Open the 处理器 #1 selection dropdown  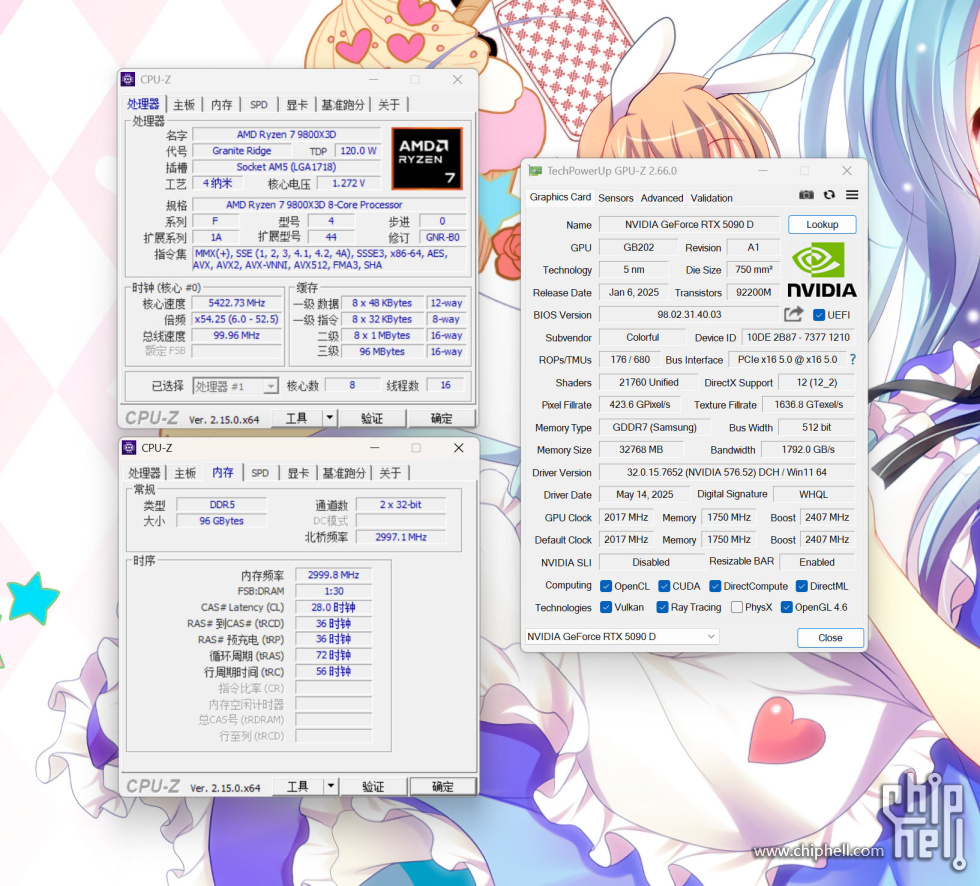(235, 386)
